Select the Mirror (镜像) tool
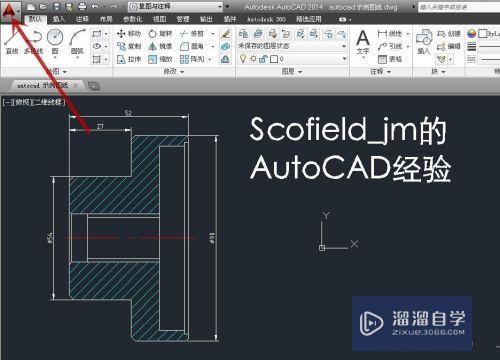Image resolution: width=500 pixels, height=360 pixels. pos(160,46)
